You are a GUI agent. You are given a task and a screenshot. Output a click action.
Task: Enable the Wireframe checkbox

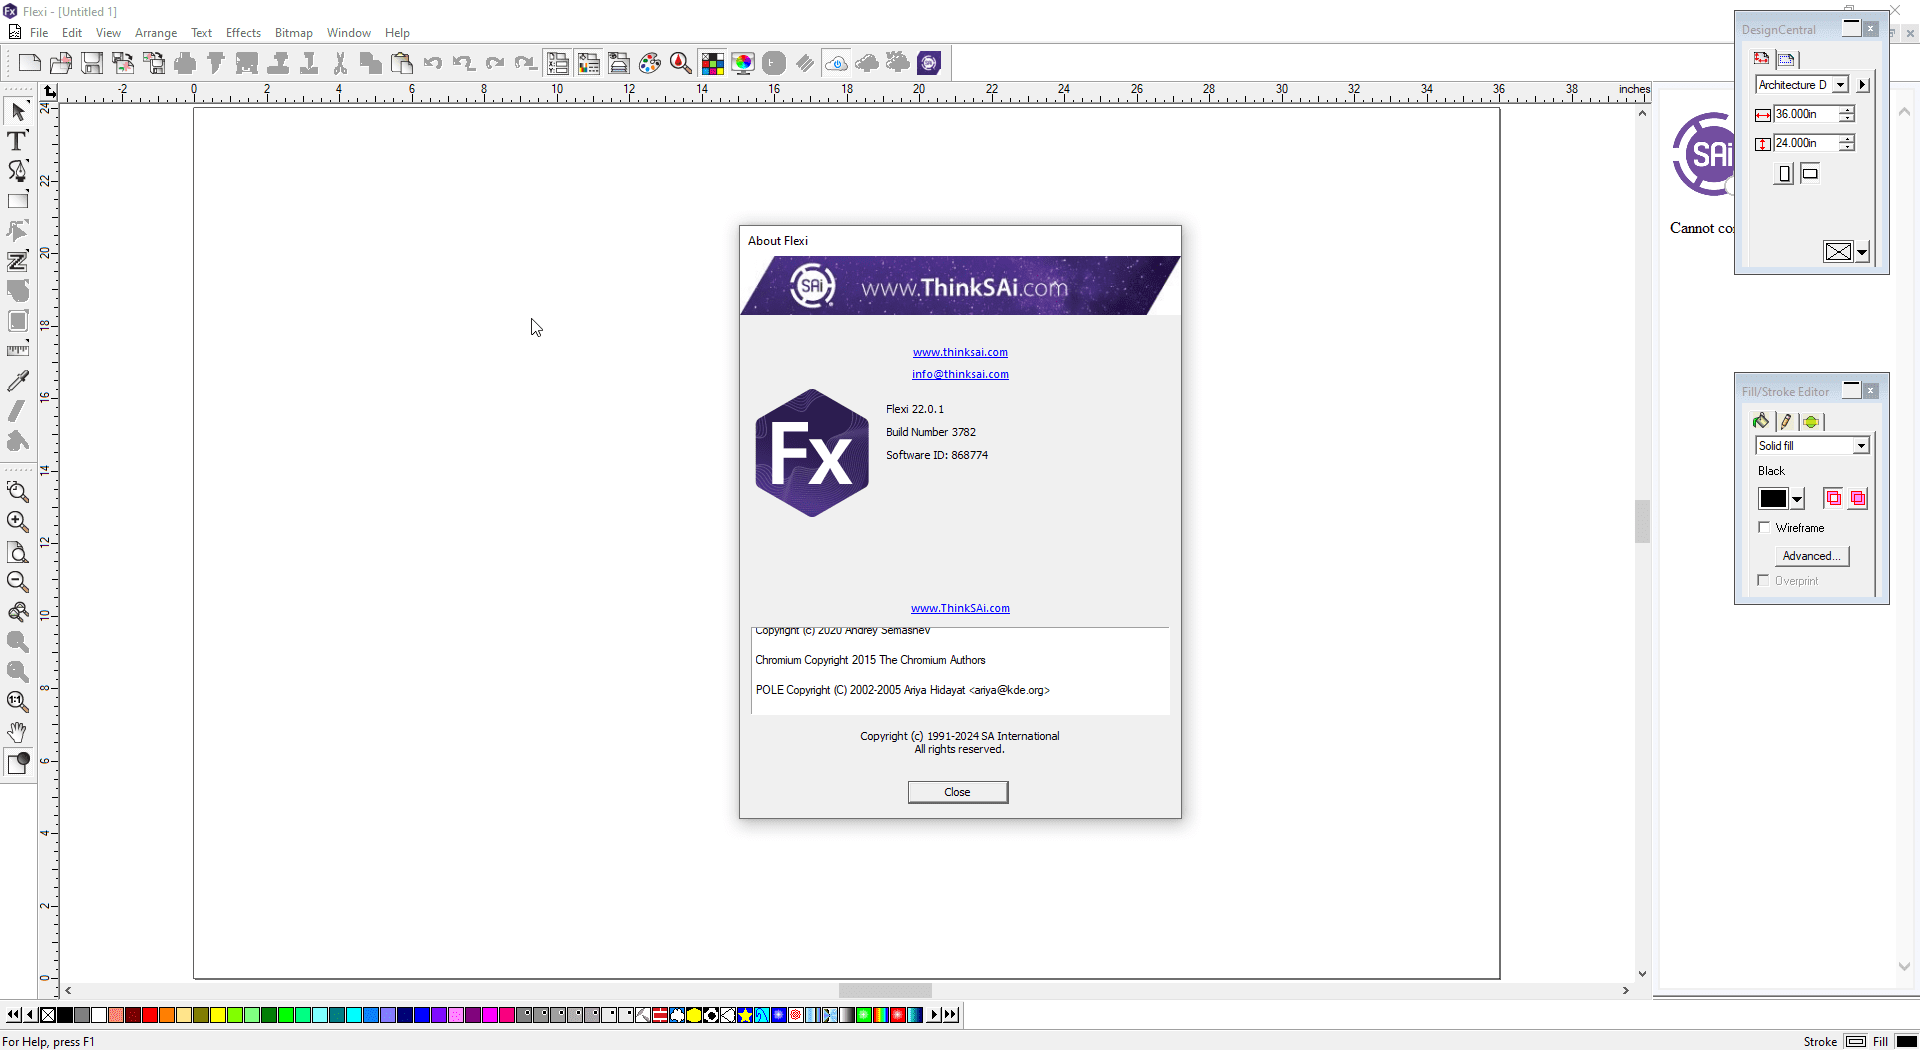click(1764, 527)
